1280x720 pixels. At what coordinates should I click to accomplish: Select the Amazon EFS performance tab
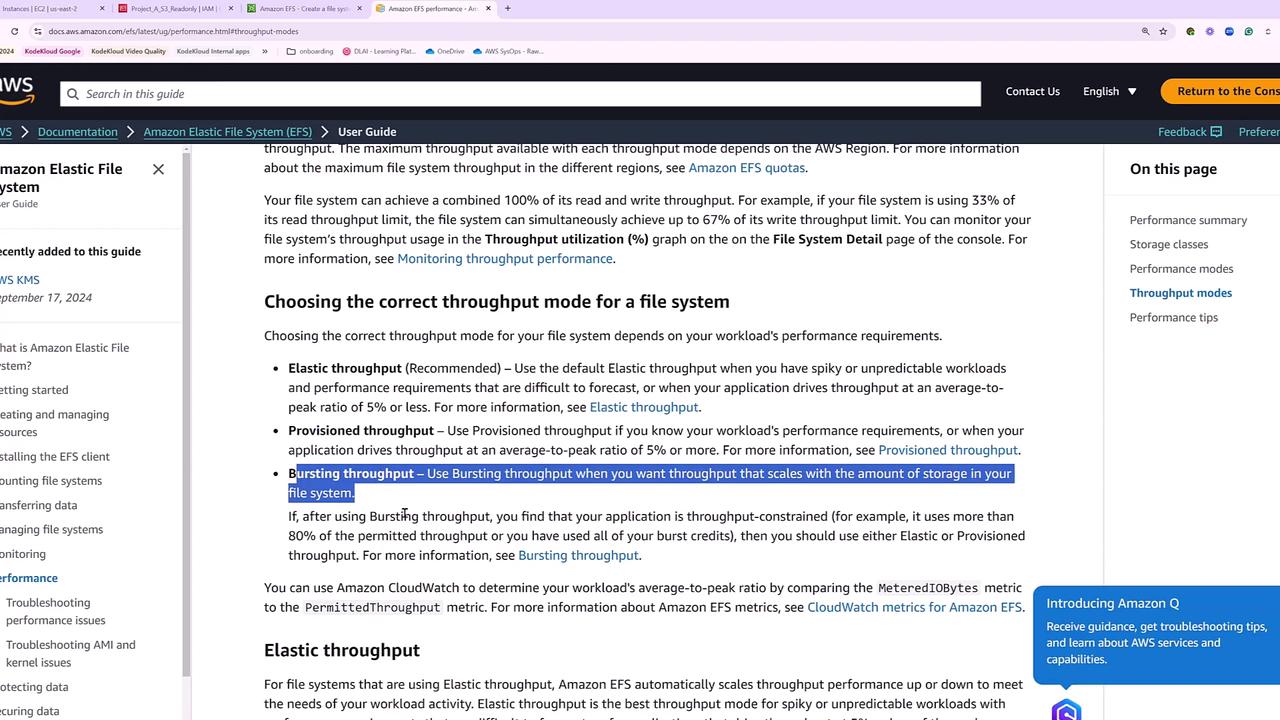click(433, 8)
